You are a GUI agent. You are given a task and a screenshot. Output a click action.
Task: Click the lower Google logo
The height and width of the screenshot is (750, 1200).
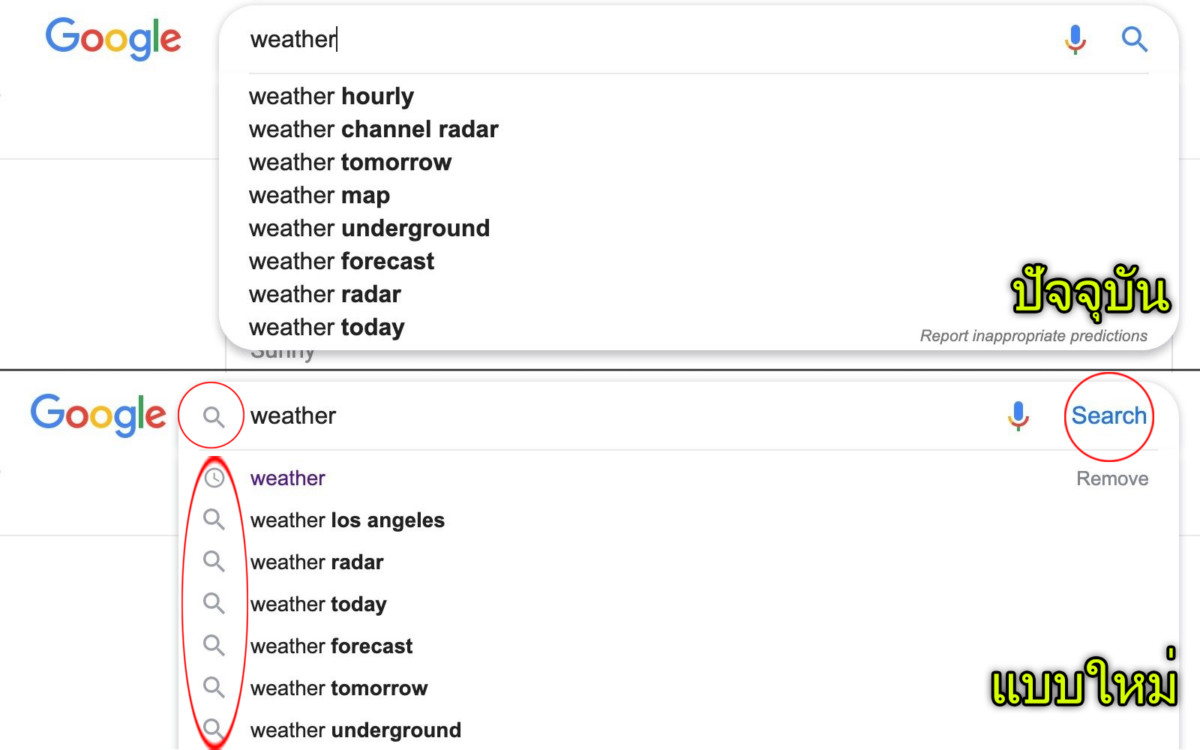[98, 414]
